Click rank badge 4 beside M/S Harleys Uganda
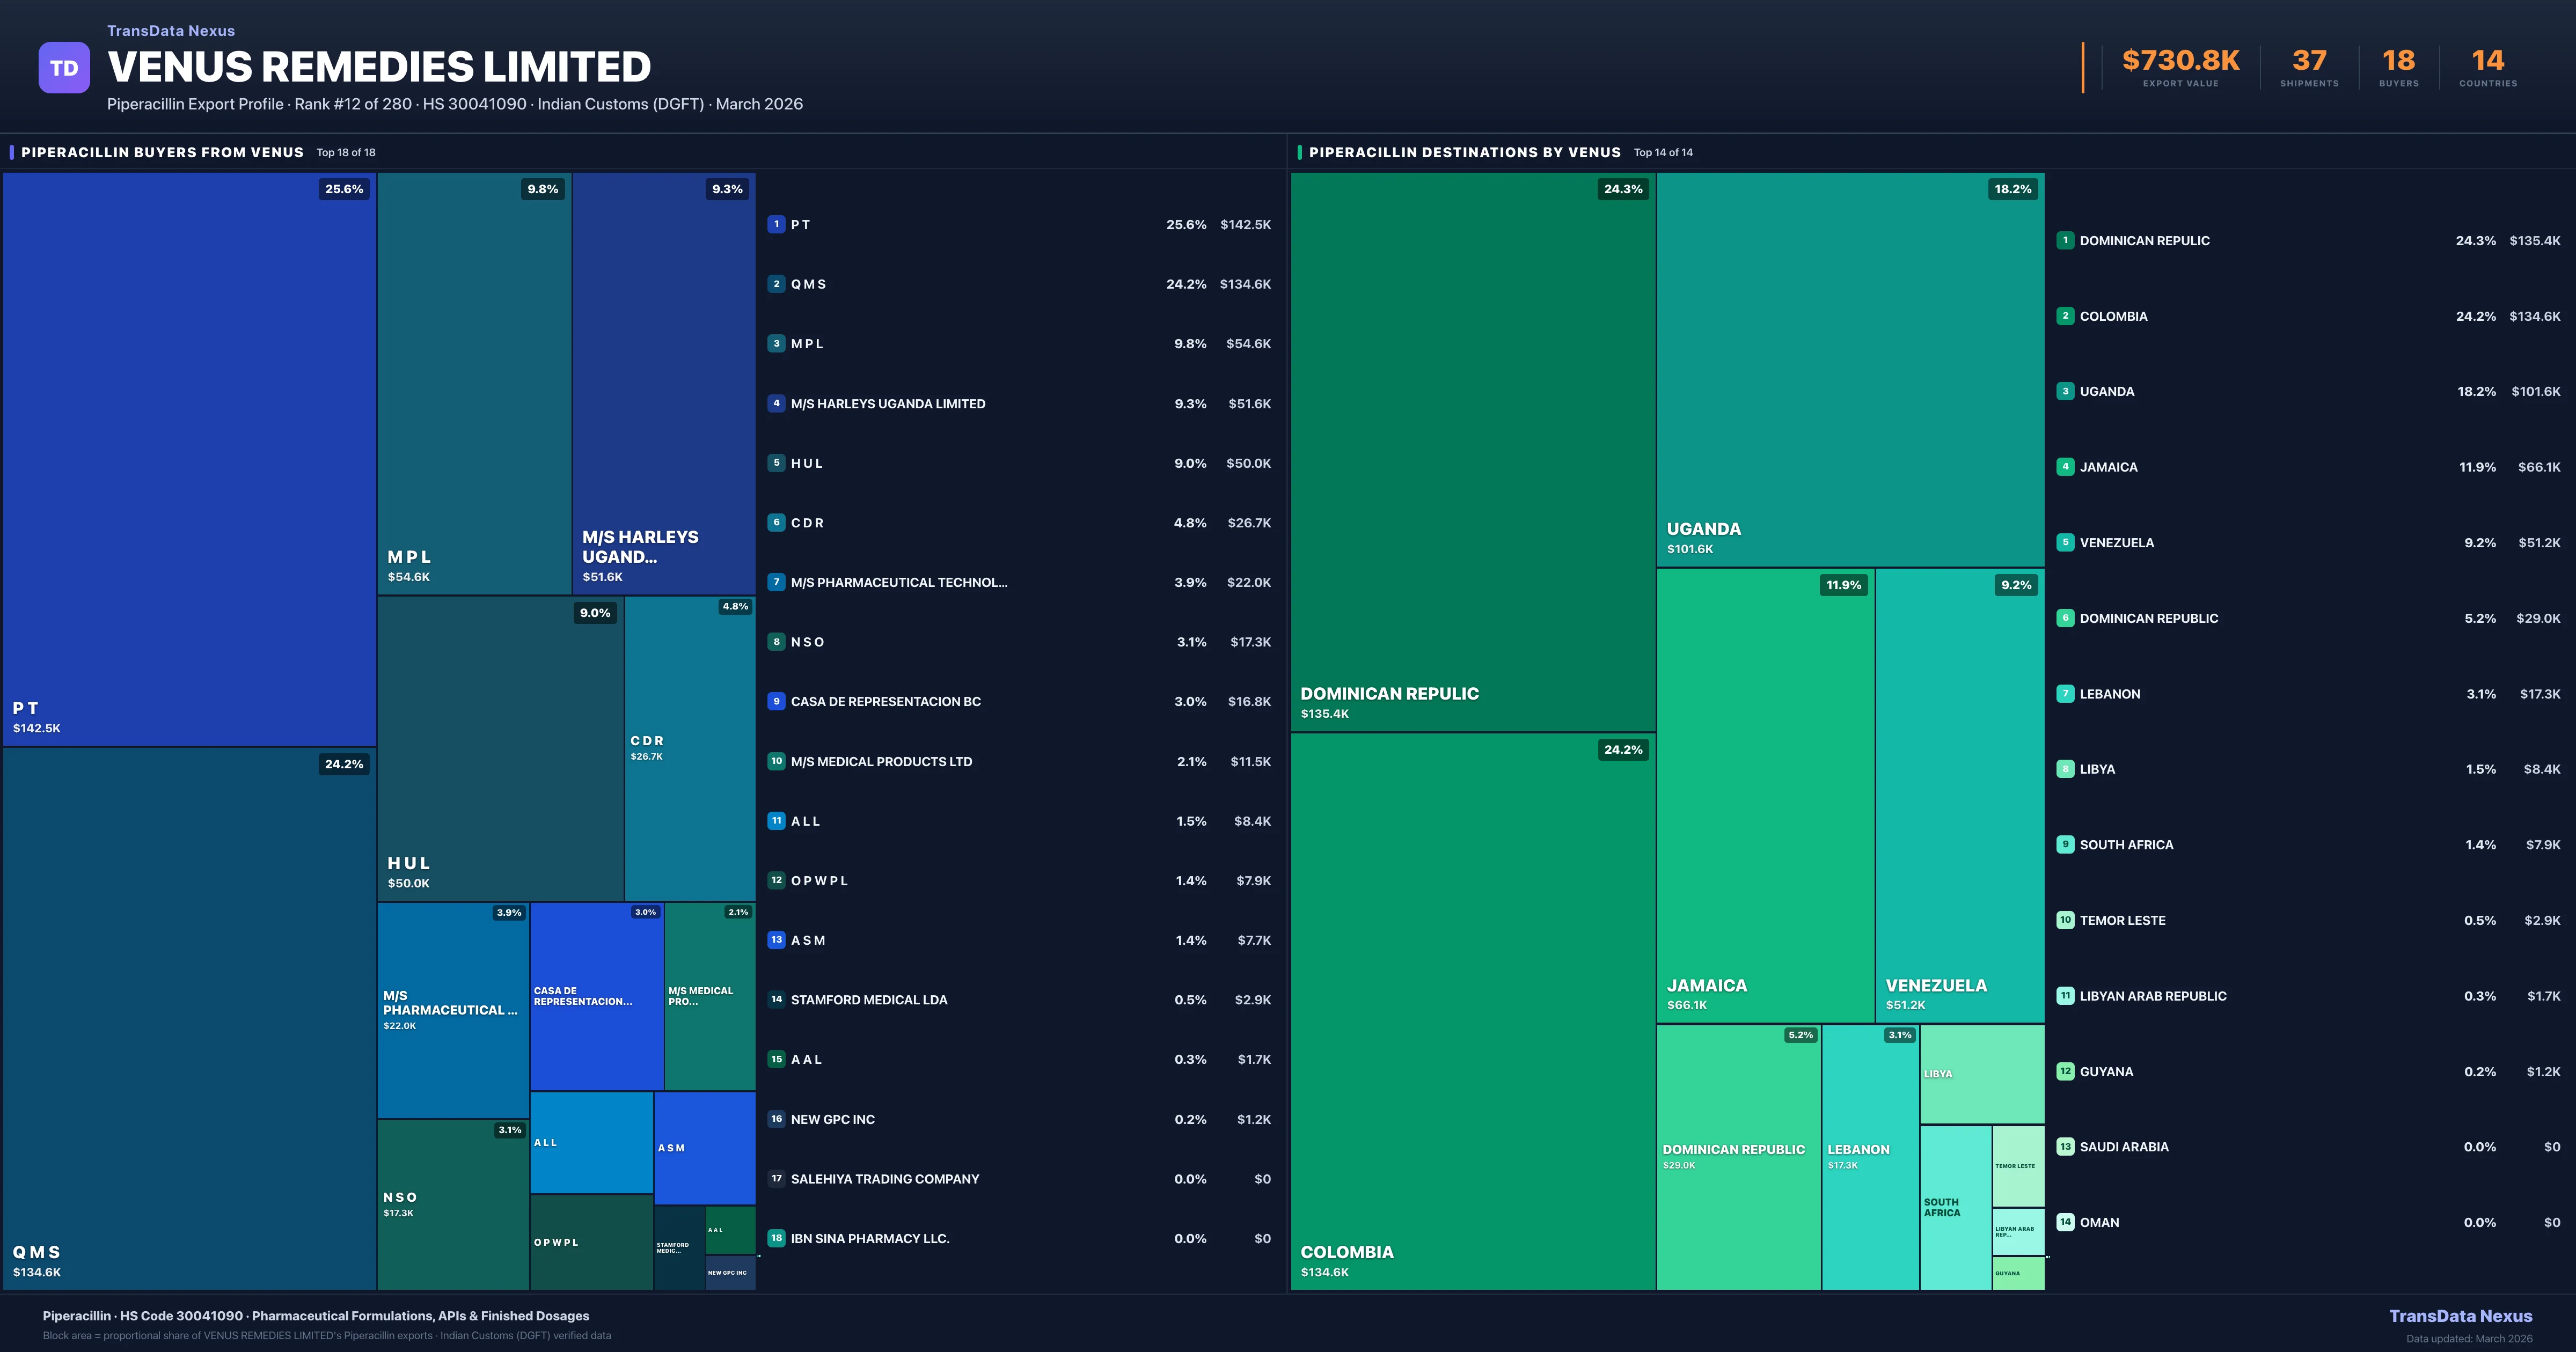Viewport: 2576px width, 1352px height. [x=776, y=403]
